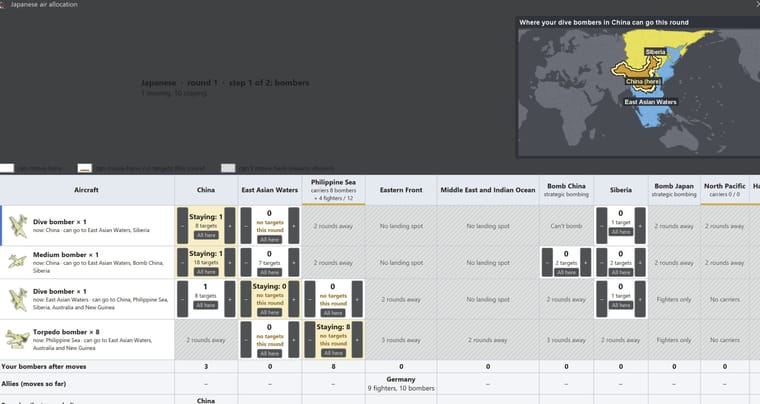The height and width of the screenshot is (404, 760).
Task: Click the China (here) label on the map
Action: (643, 81)
